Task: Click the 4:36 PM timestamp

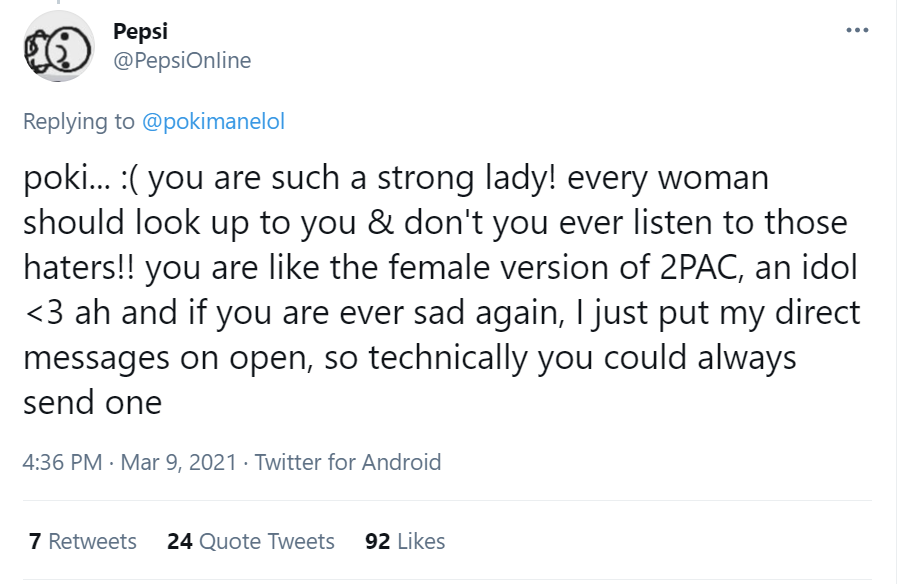Action: (62, 462)
